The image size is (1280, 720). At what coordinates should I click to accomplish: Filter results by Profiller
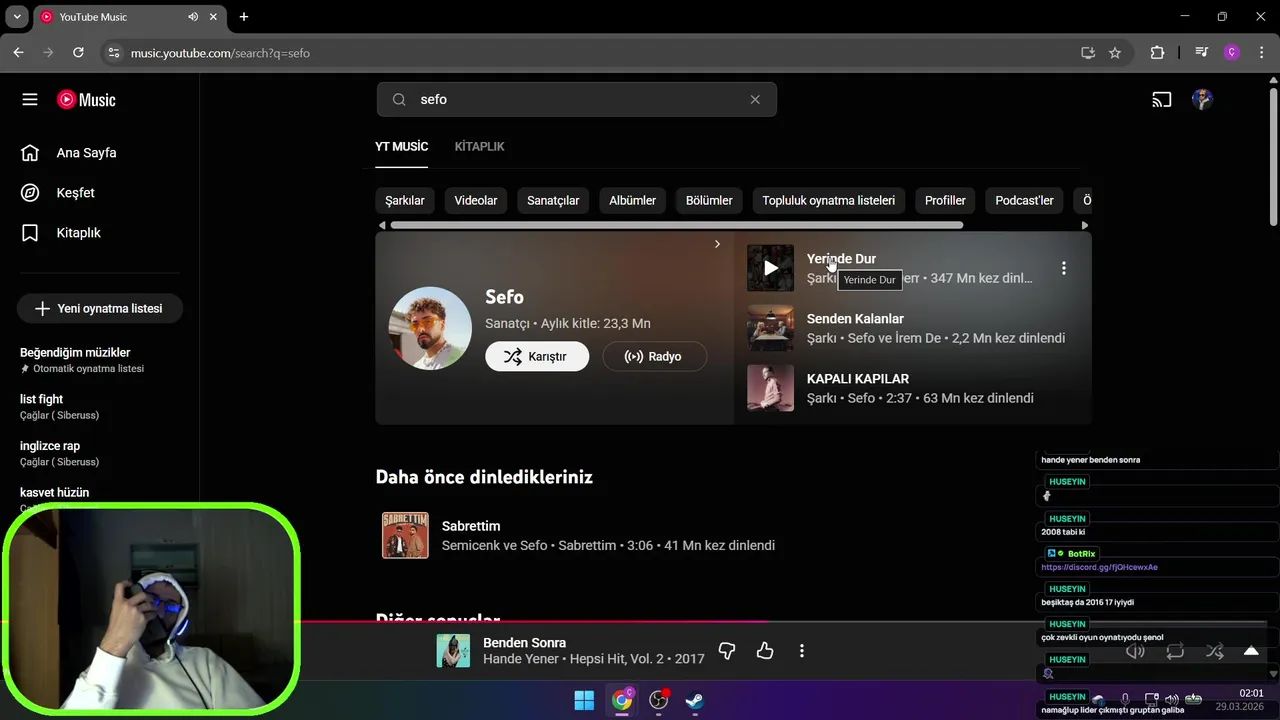945,201
